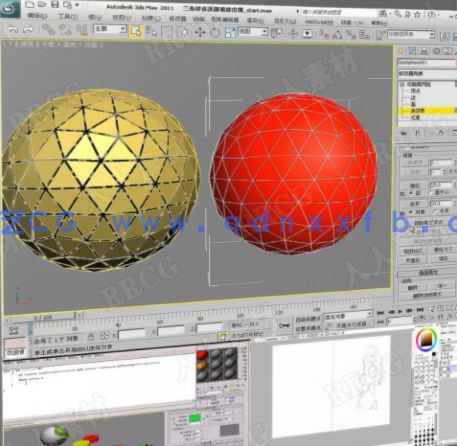Select the Link chain tool

48,30
